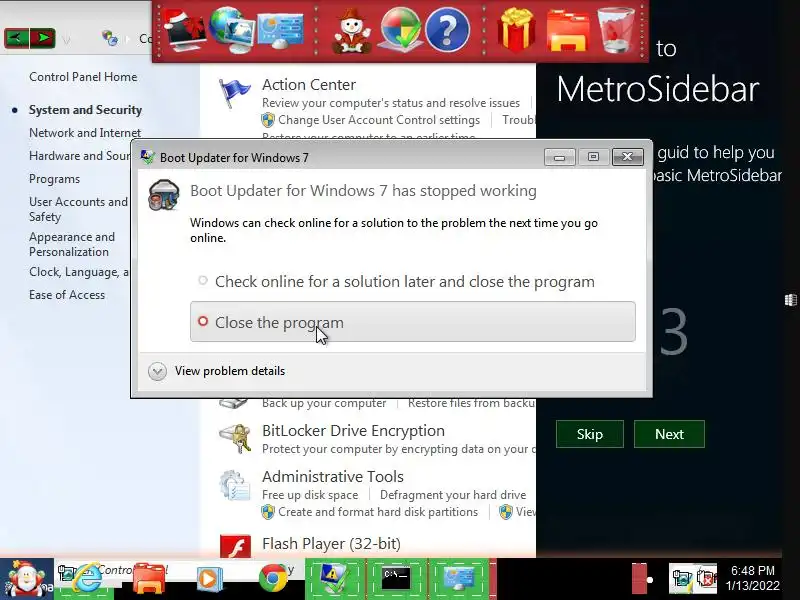Open the blue question mark help icon
The image size is (800, 600).
447,30
